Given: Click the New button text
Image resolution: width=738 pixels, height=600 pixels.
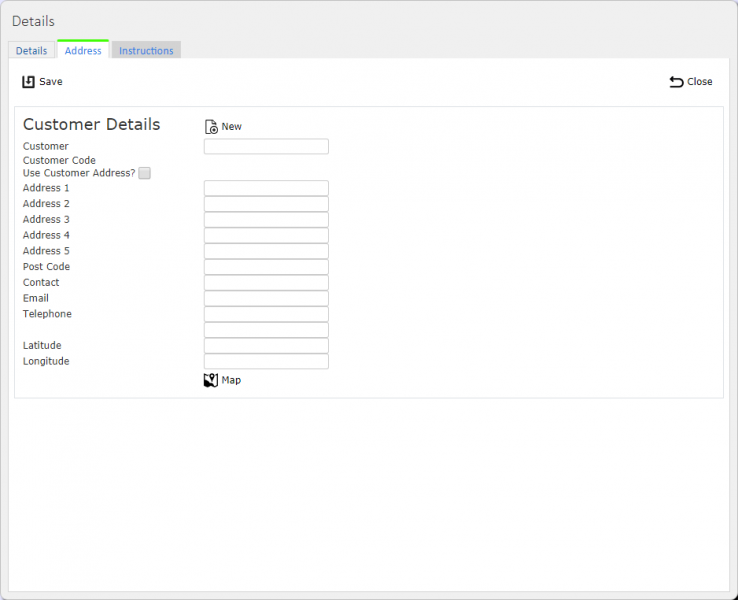Looking at the screenshot, I should [232, 127].
